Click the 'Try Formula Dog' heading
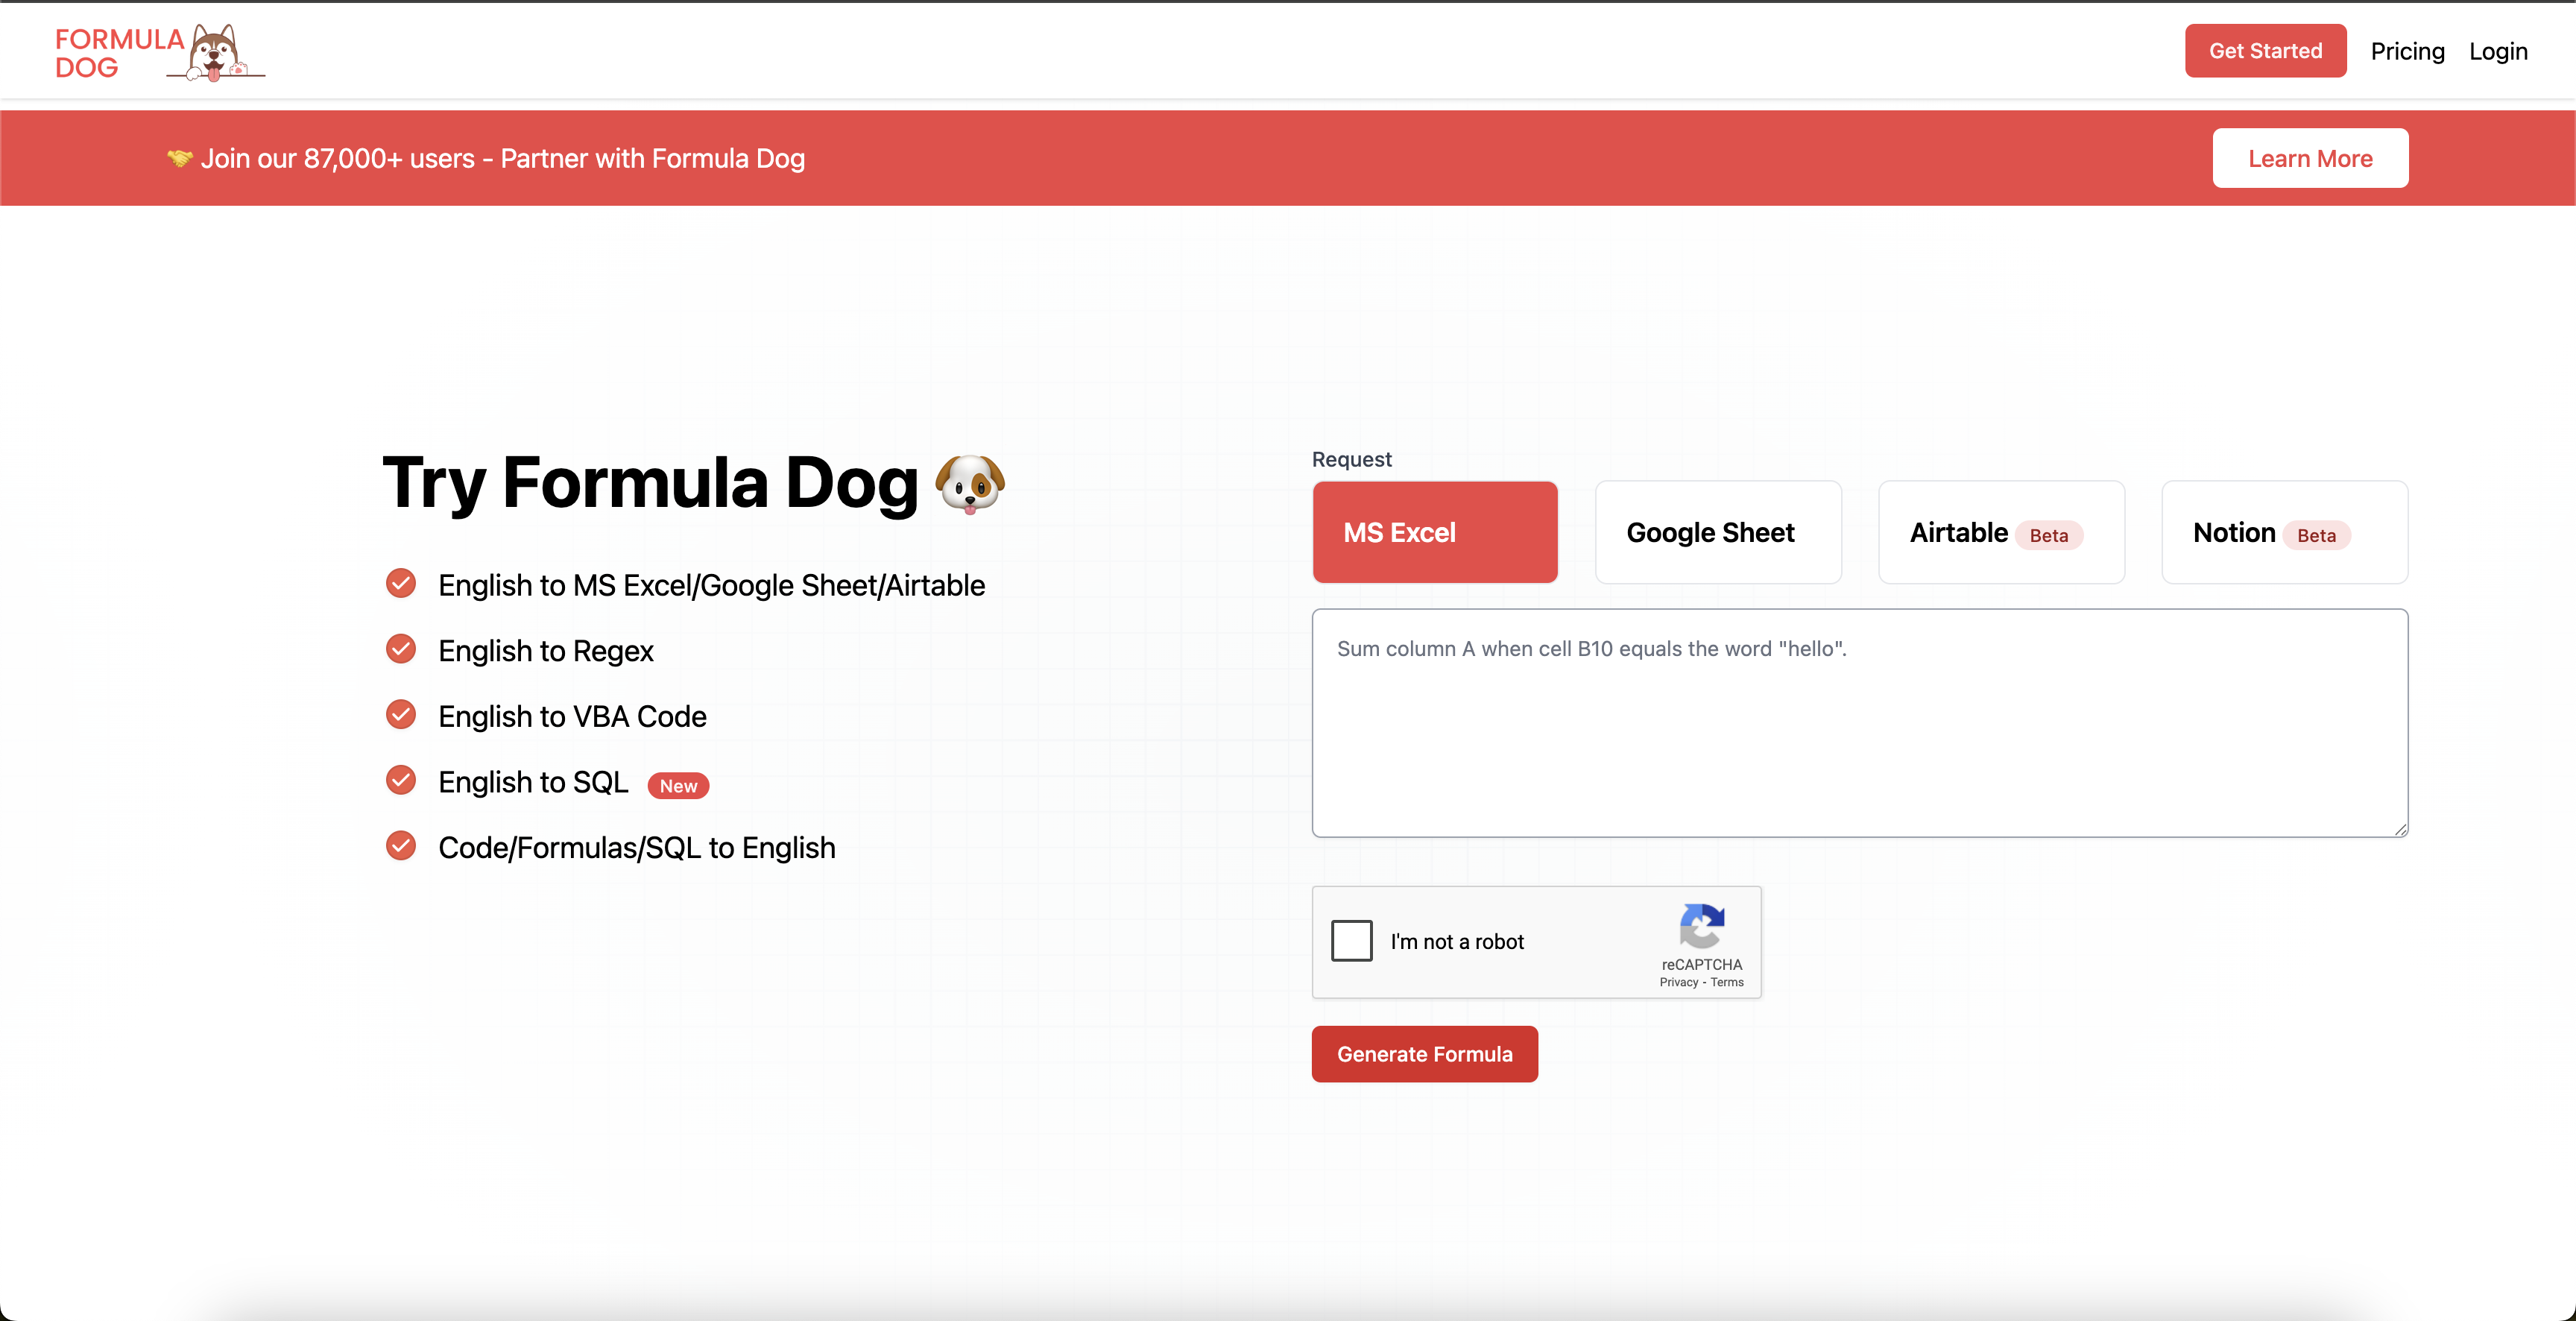This screenshot has width=2576, height=1321. (650, 483)
